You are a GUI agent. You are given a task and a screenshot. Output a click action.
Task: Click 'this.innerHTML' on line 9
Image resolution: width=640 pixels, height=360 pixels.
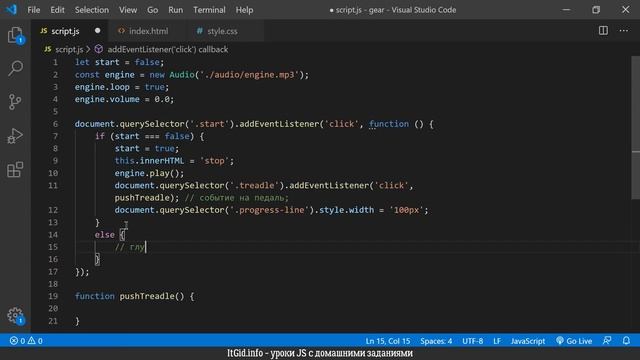coord(149,161)
